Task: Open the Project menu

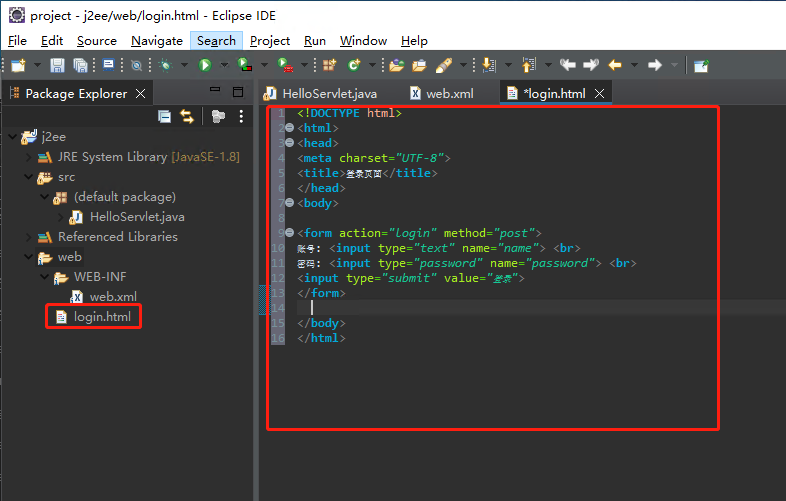Action: coord(270,41)
